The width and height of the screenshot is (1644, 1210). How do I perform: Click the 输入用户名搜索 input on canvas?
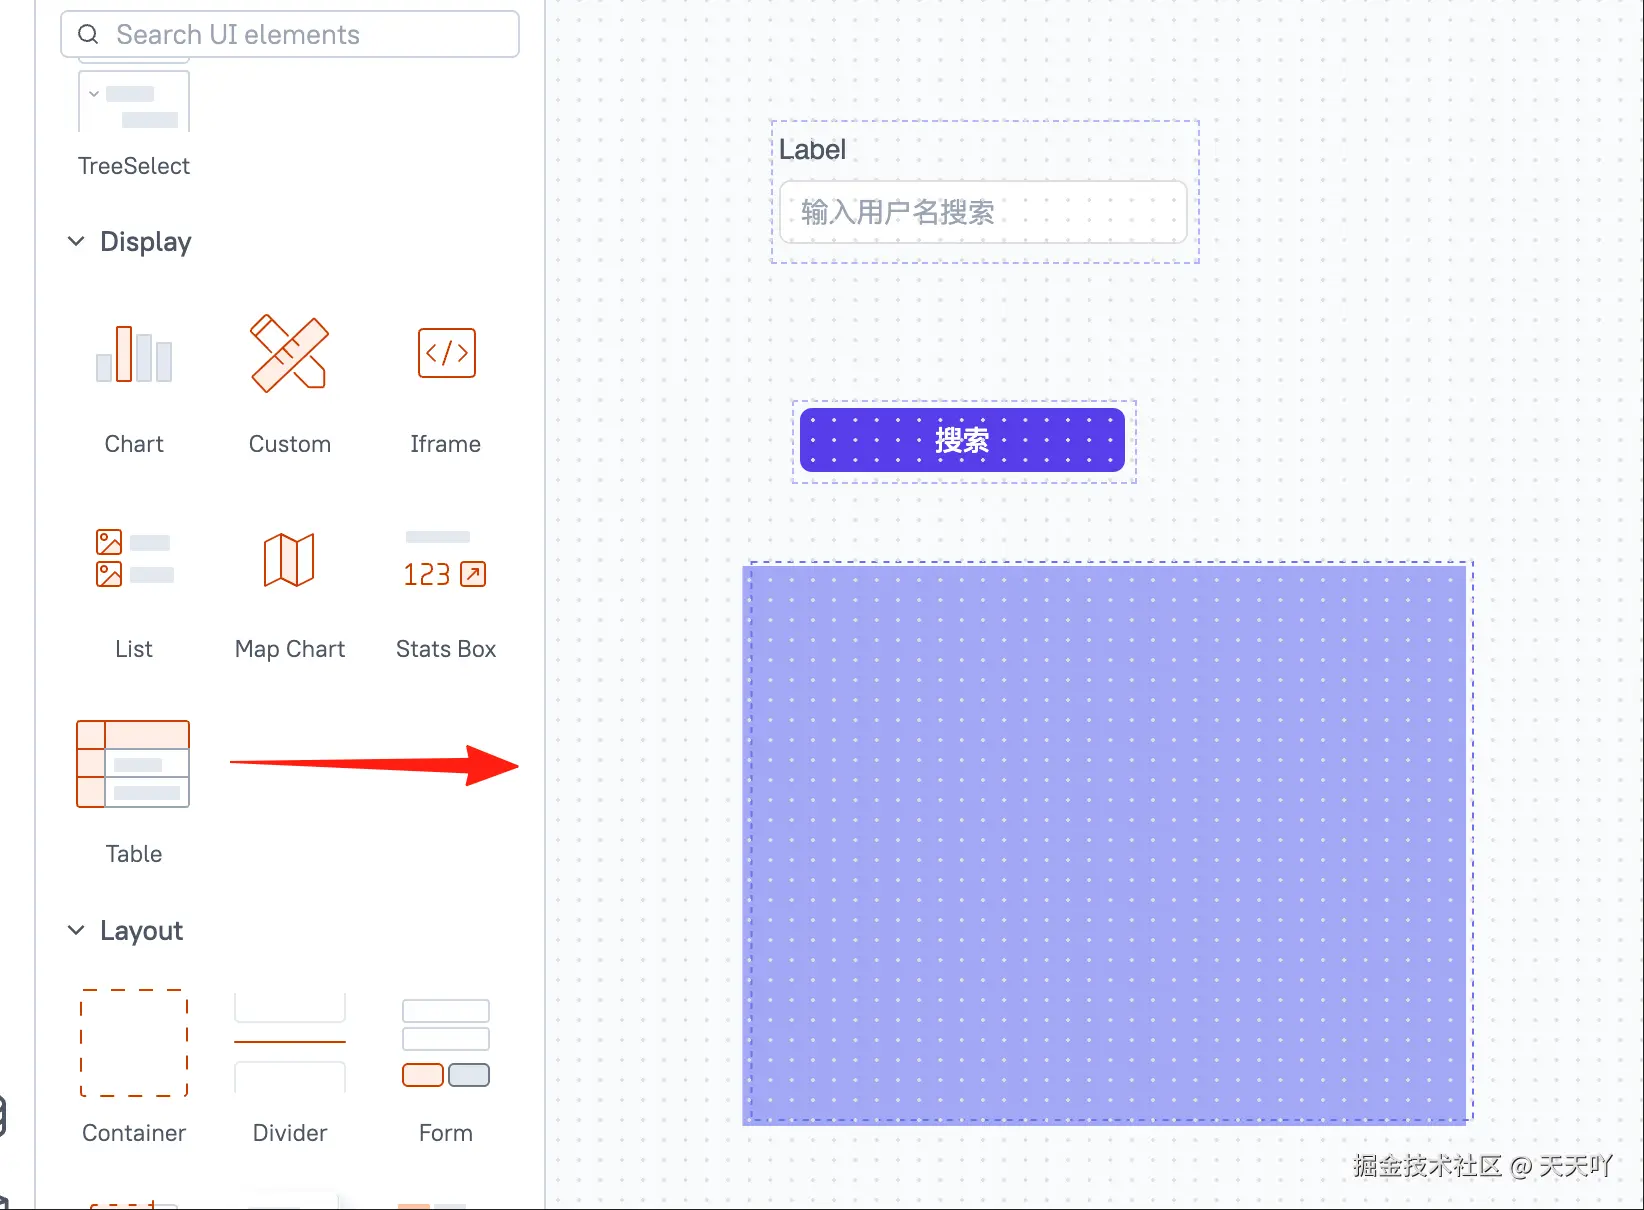[983, 212]
